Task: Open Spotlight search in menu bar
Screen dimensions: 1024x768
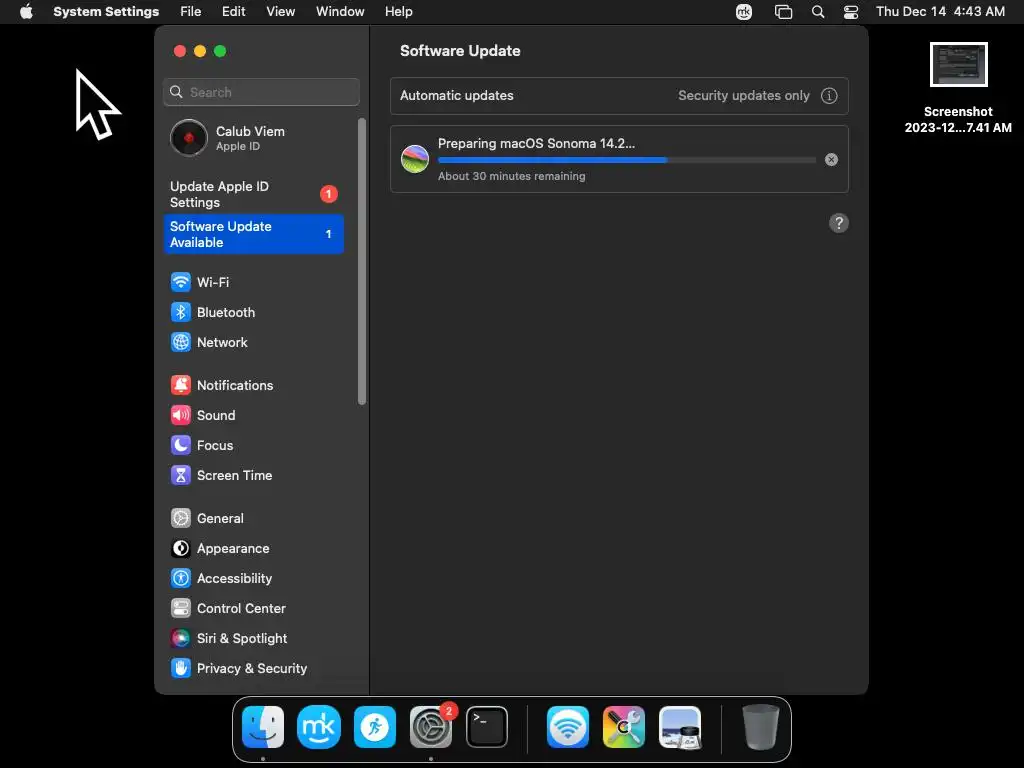Action: pos(818,12)
